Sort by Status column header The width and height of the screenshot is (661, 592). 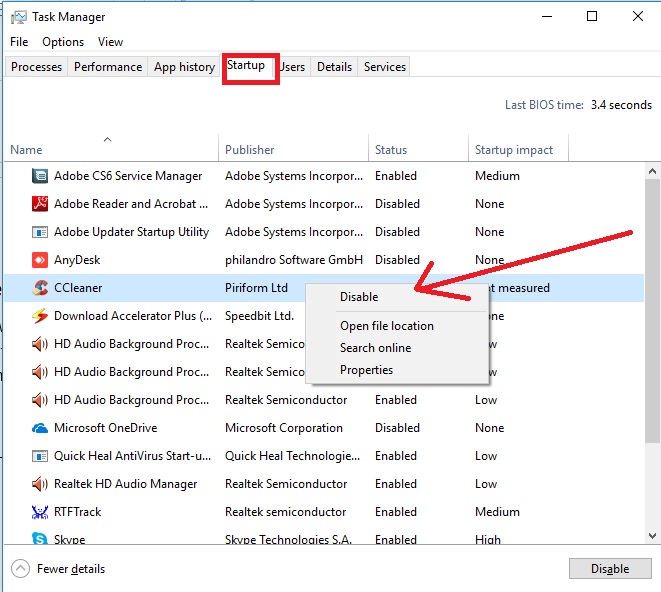tap(391, 150)
